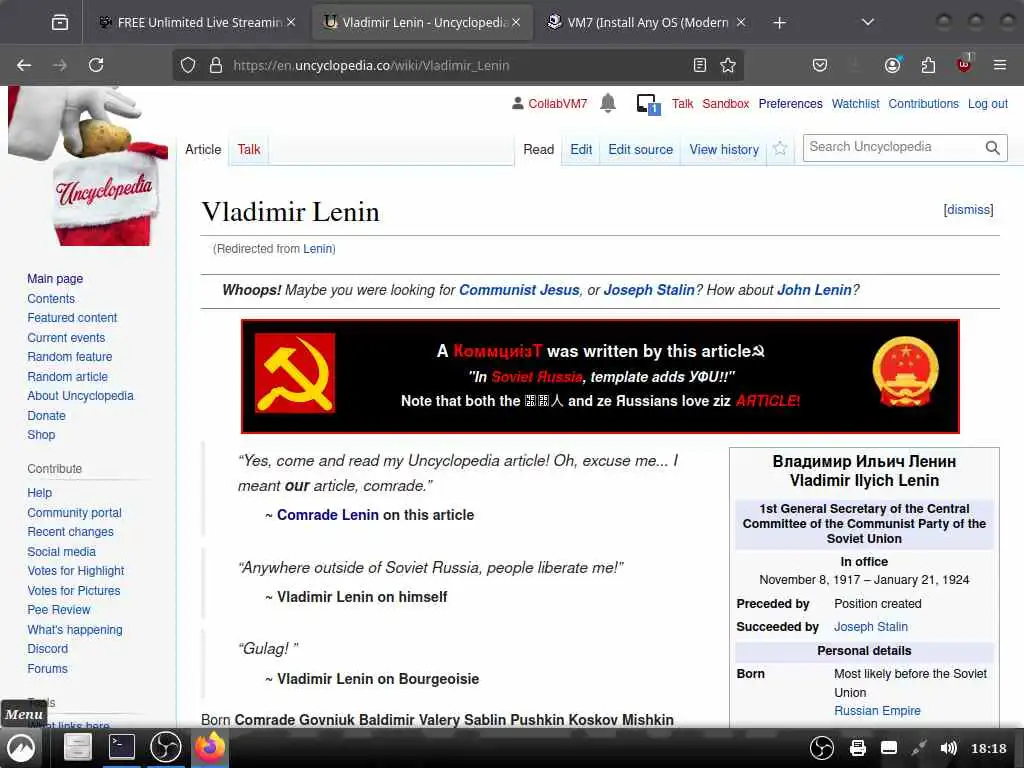Screen dimensions: 1024x768
Task: Click the browser forward arrow
Action: pyautogui.click(x=59, y=65)
